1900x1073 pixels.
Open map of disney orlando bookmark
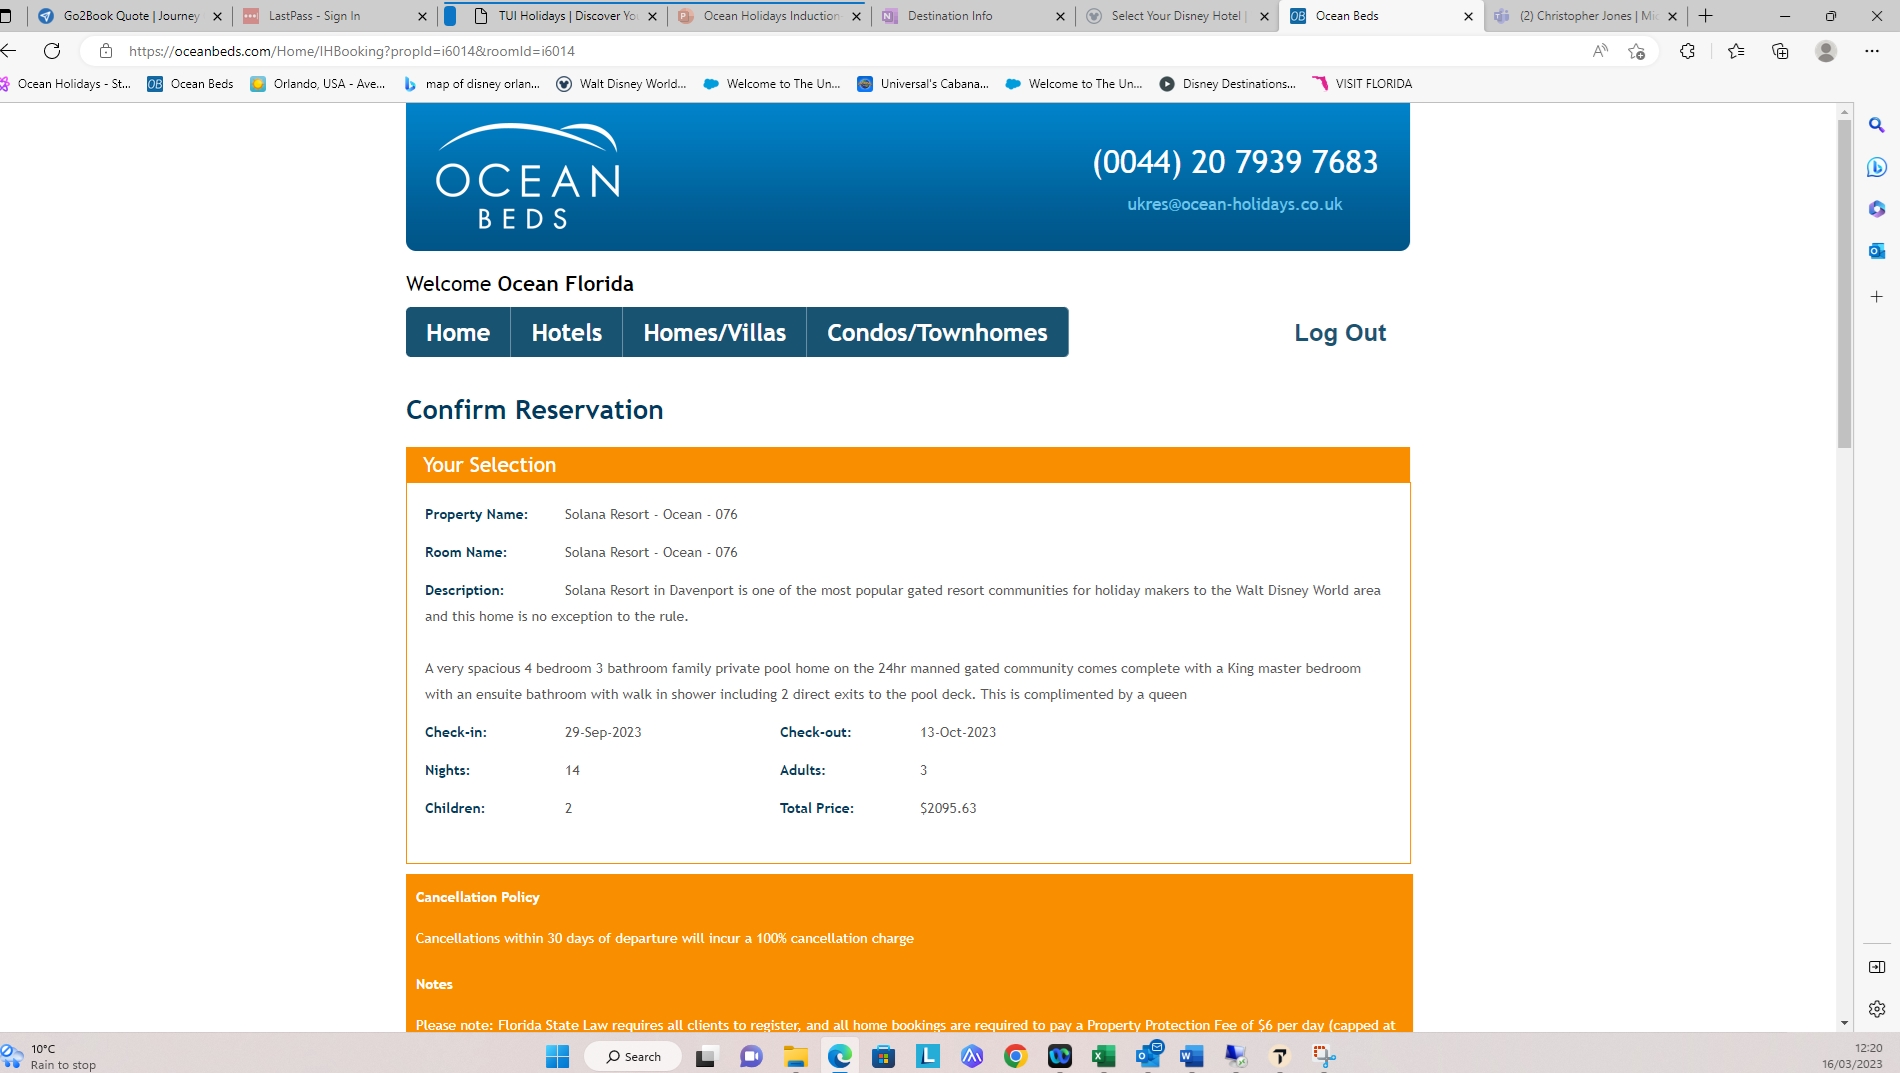click(471, 84)
